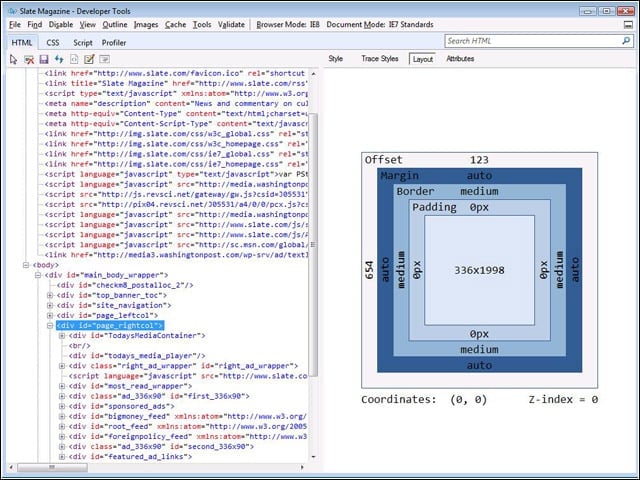Image resolution: width=640 pixels, height=480 pixels.
Task: Expand the second_336x90 ad div
Action: click(x=62, y=447)
